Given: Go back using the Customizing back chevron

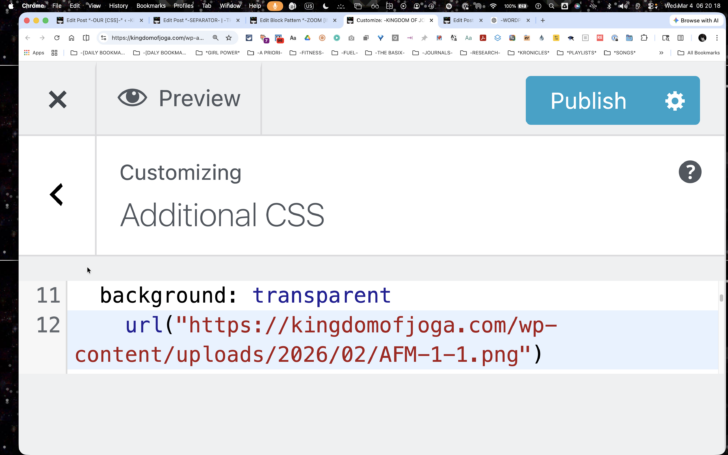Looking at the screenshot, I should coord(57,195).
